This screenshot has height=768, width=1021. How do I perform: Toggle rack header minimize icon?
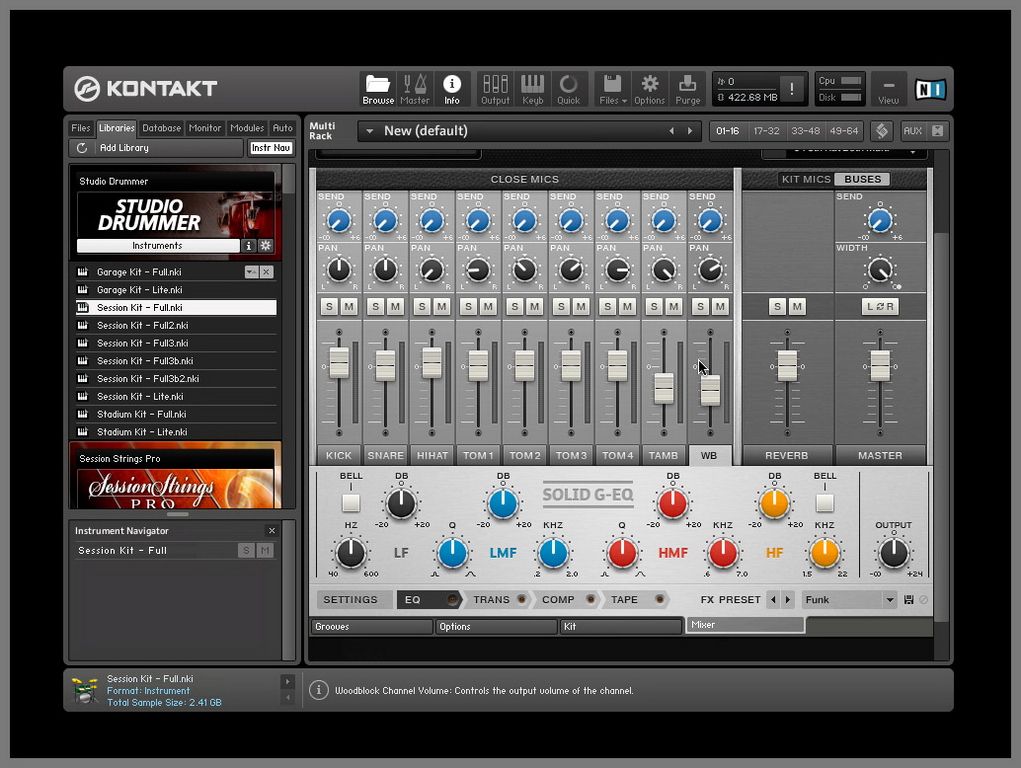882,131
